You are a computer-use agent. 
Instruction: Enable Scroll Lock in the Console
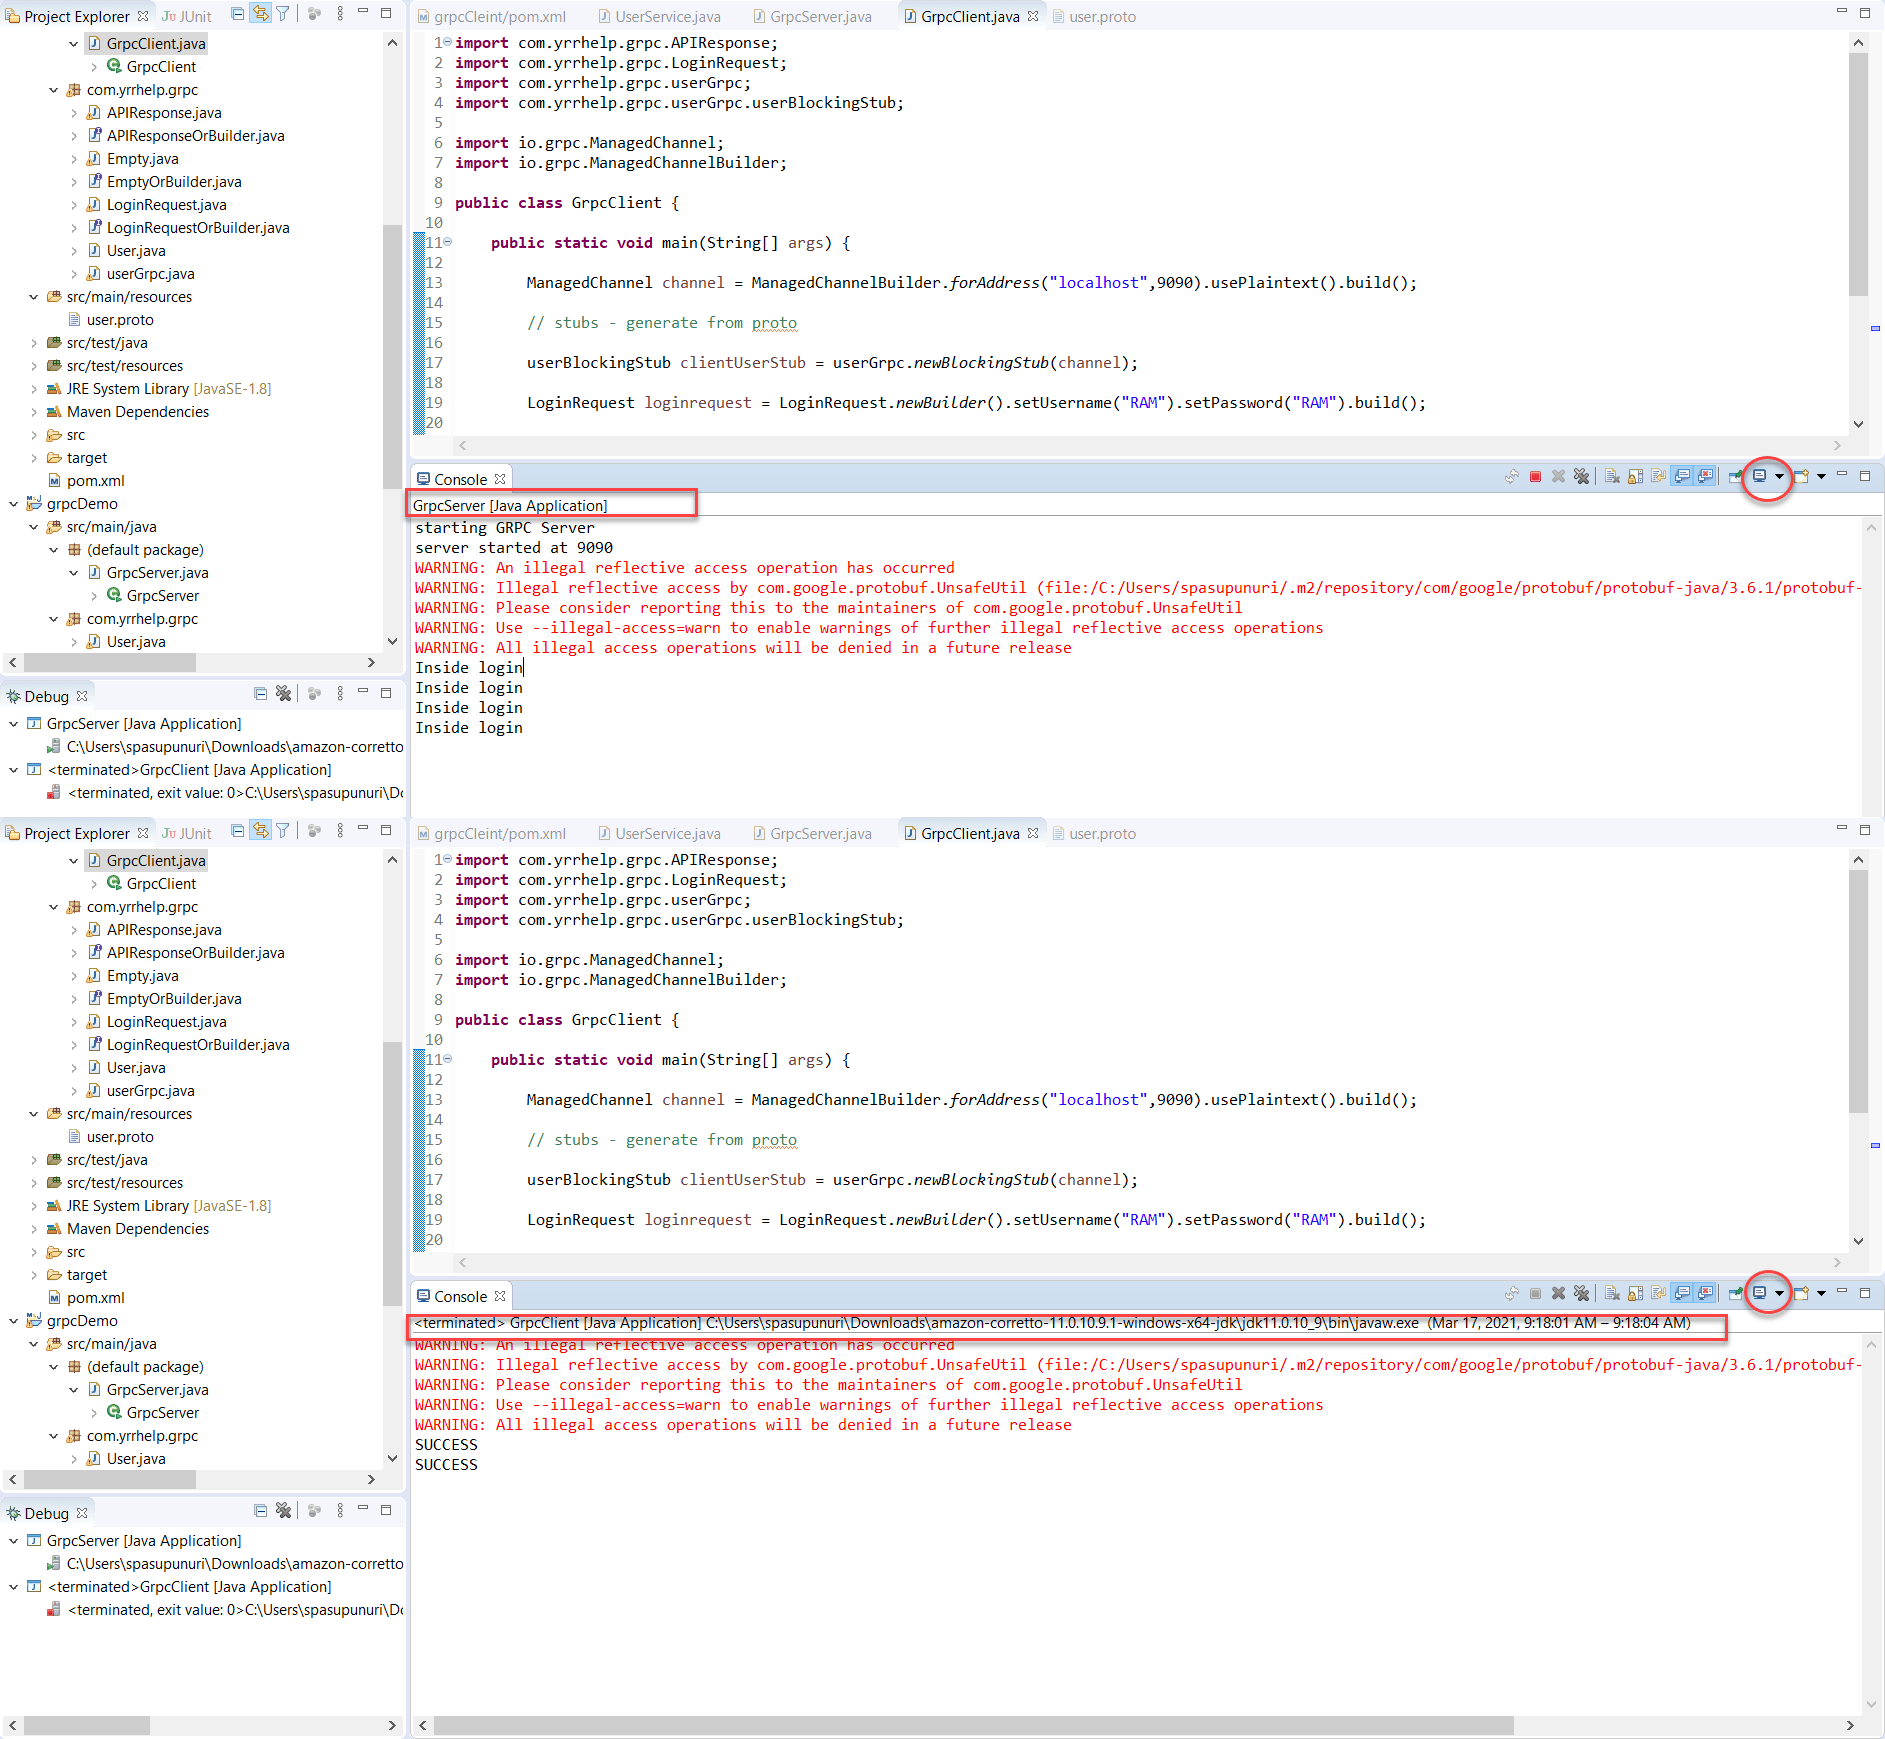pos(1635,477)
